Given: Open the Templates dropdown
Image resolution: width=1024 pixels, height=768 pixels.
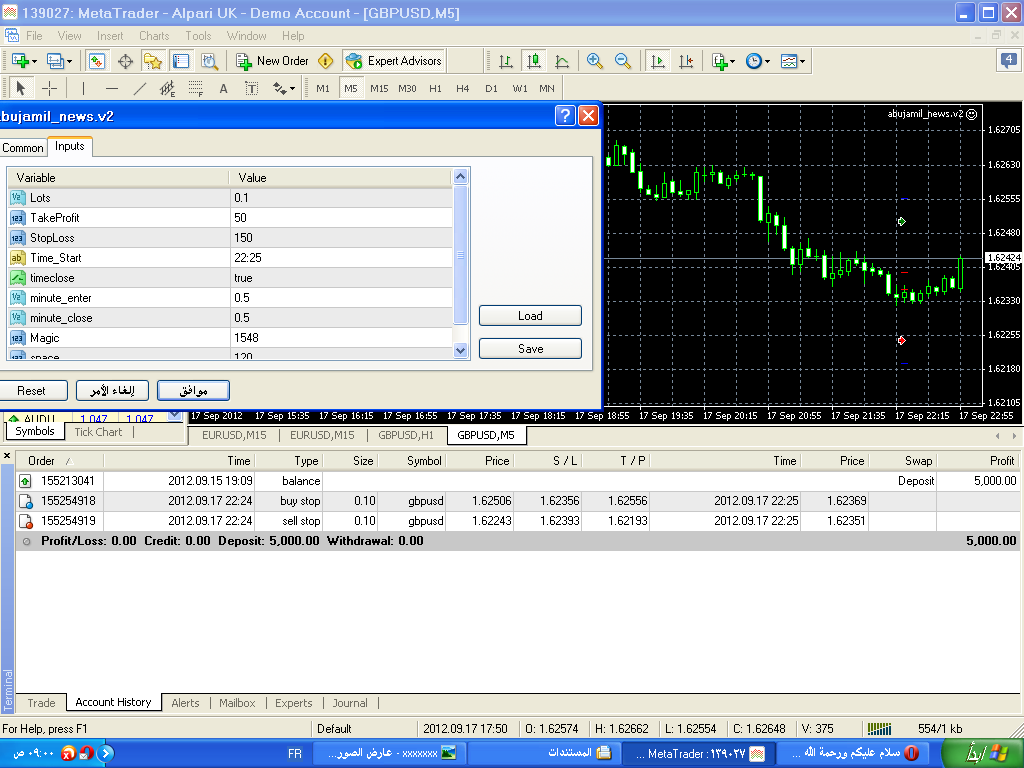Looking at the screenshot, I should pyautogui.click(x=792, y=61).
